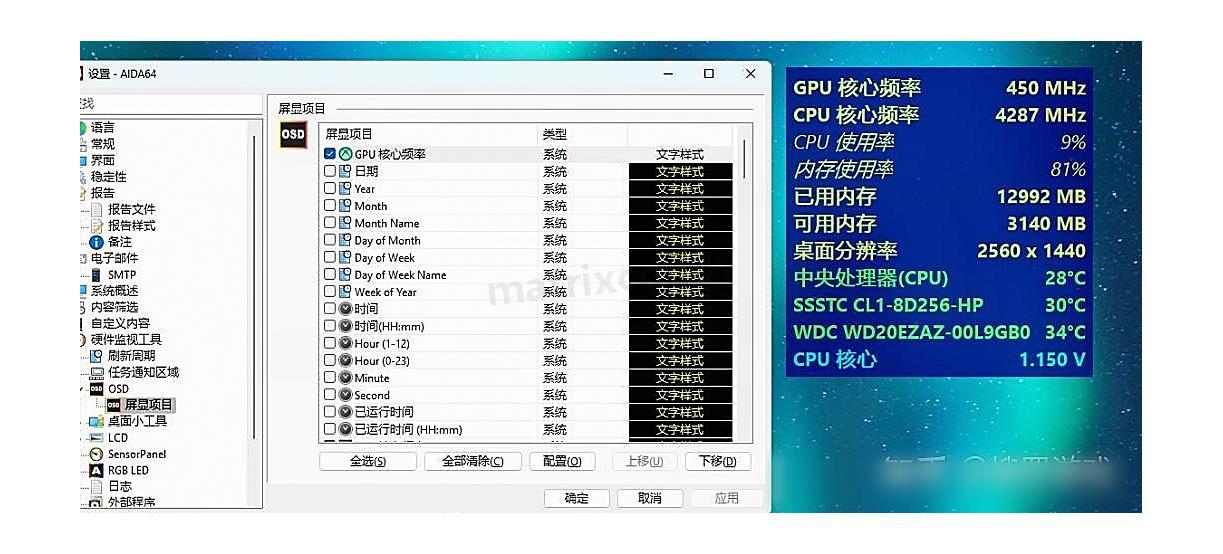Maximize the AIDA64 settings window
The height and width of the screenshot is (554, 1223).
pos(709,74)
